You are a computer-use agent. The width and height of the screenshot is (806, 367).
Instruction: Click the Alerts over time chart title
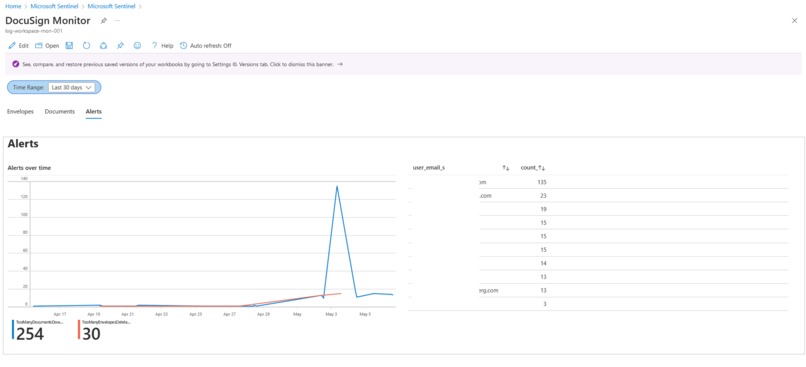(29, 168)
